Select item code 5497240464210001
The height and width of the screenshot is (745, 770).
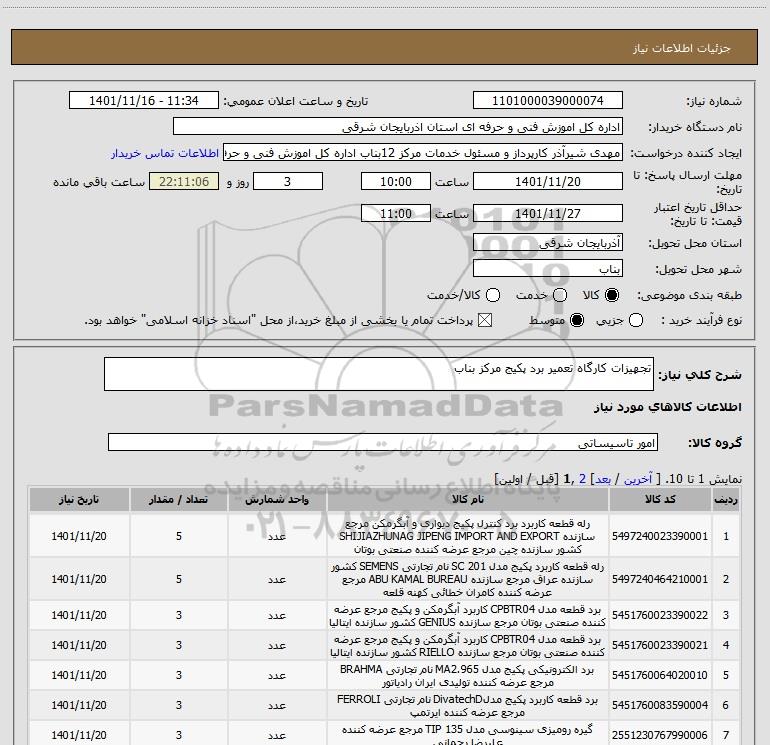click(x=660, y=579)
